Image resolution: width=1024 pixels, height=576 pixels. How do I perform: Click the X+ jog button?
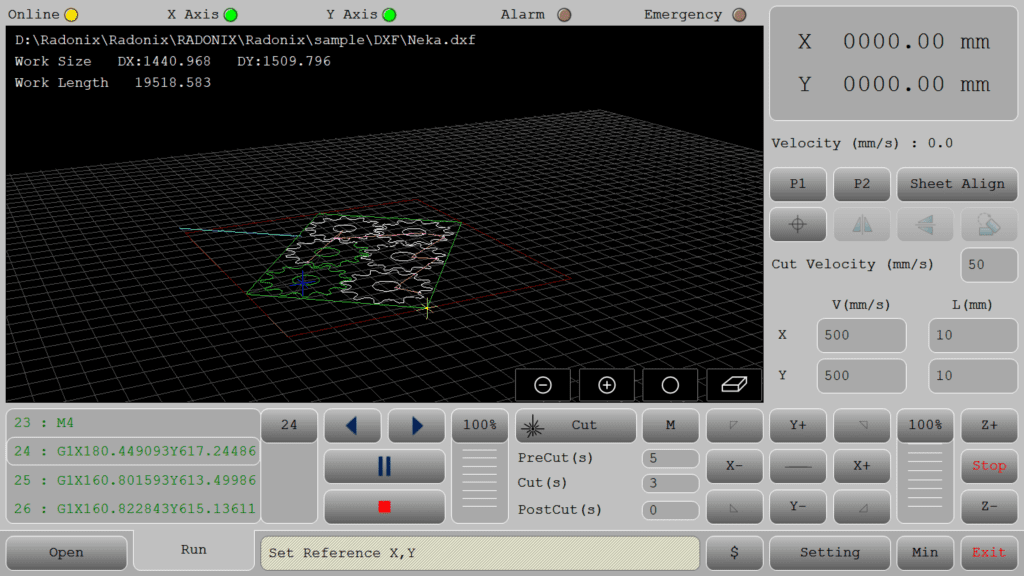tap(861, 466)
